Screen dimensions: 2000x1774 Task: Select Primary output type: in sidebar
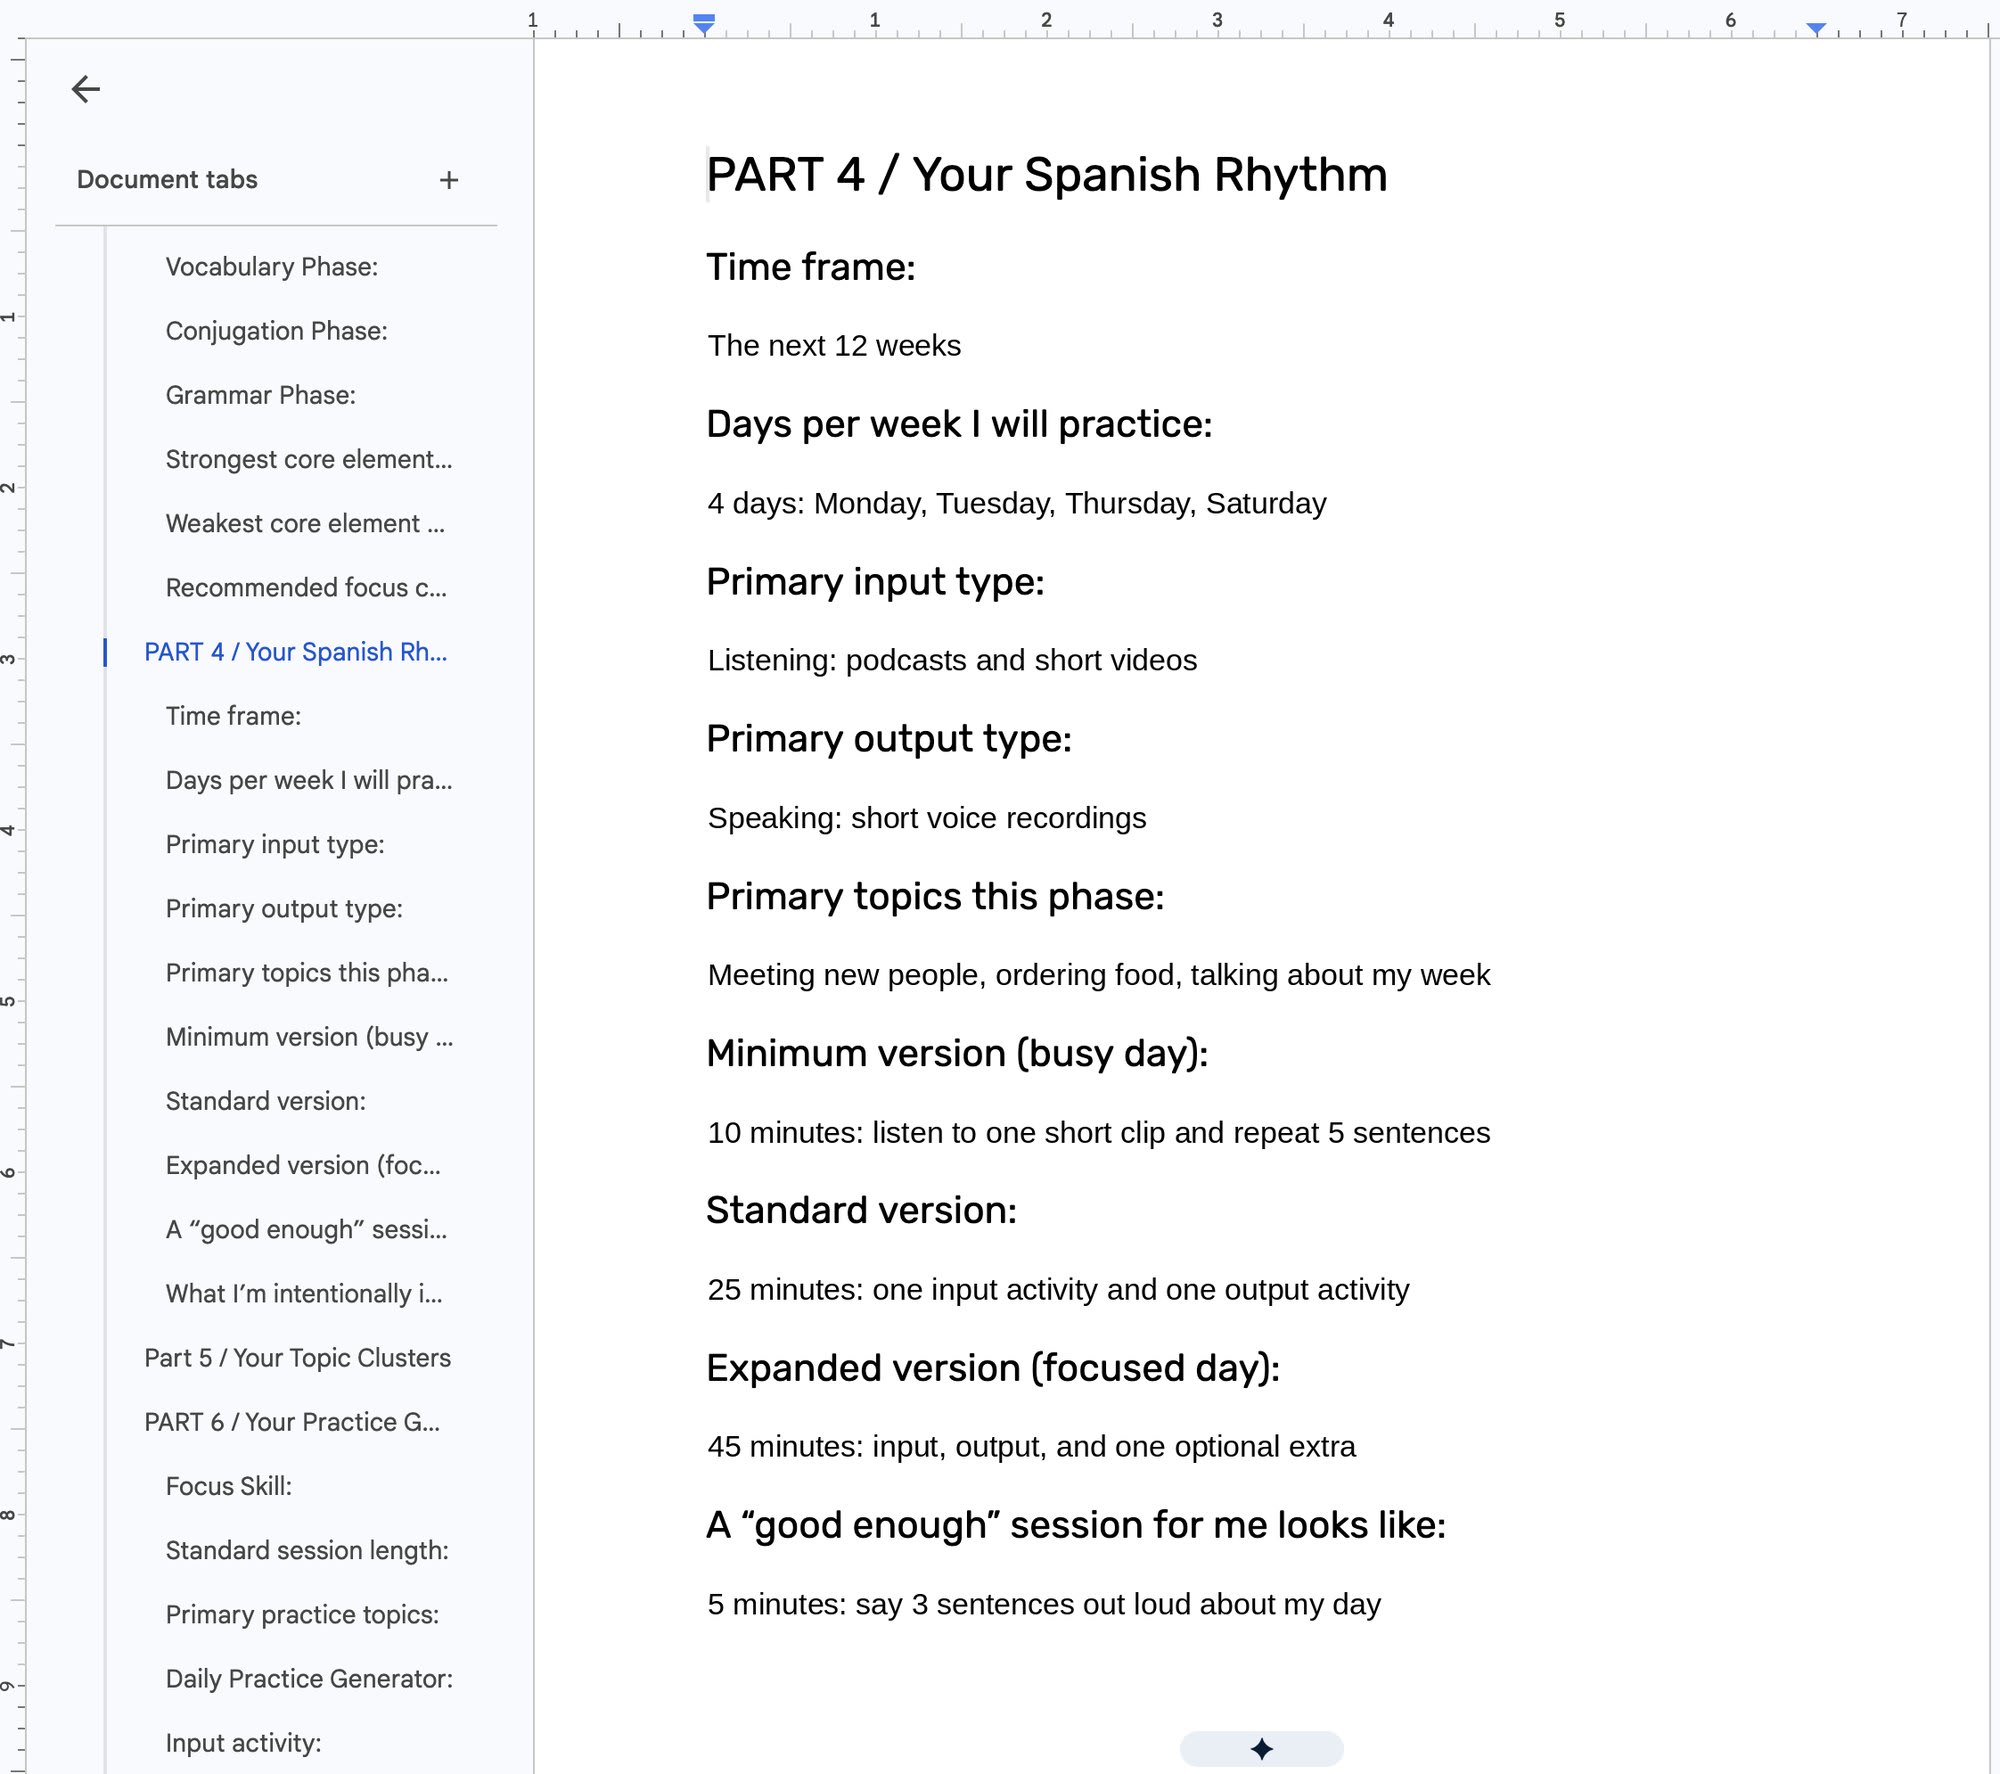[284, 908]
